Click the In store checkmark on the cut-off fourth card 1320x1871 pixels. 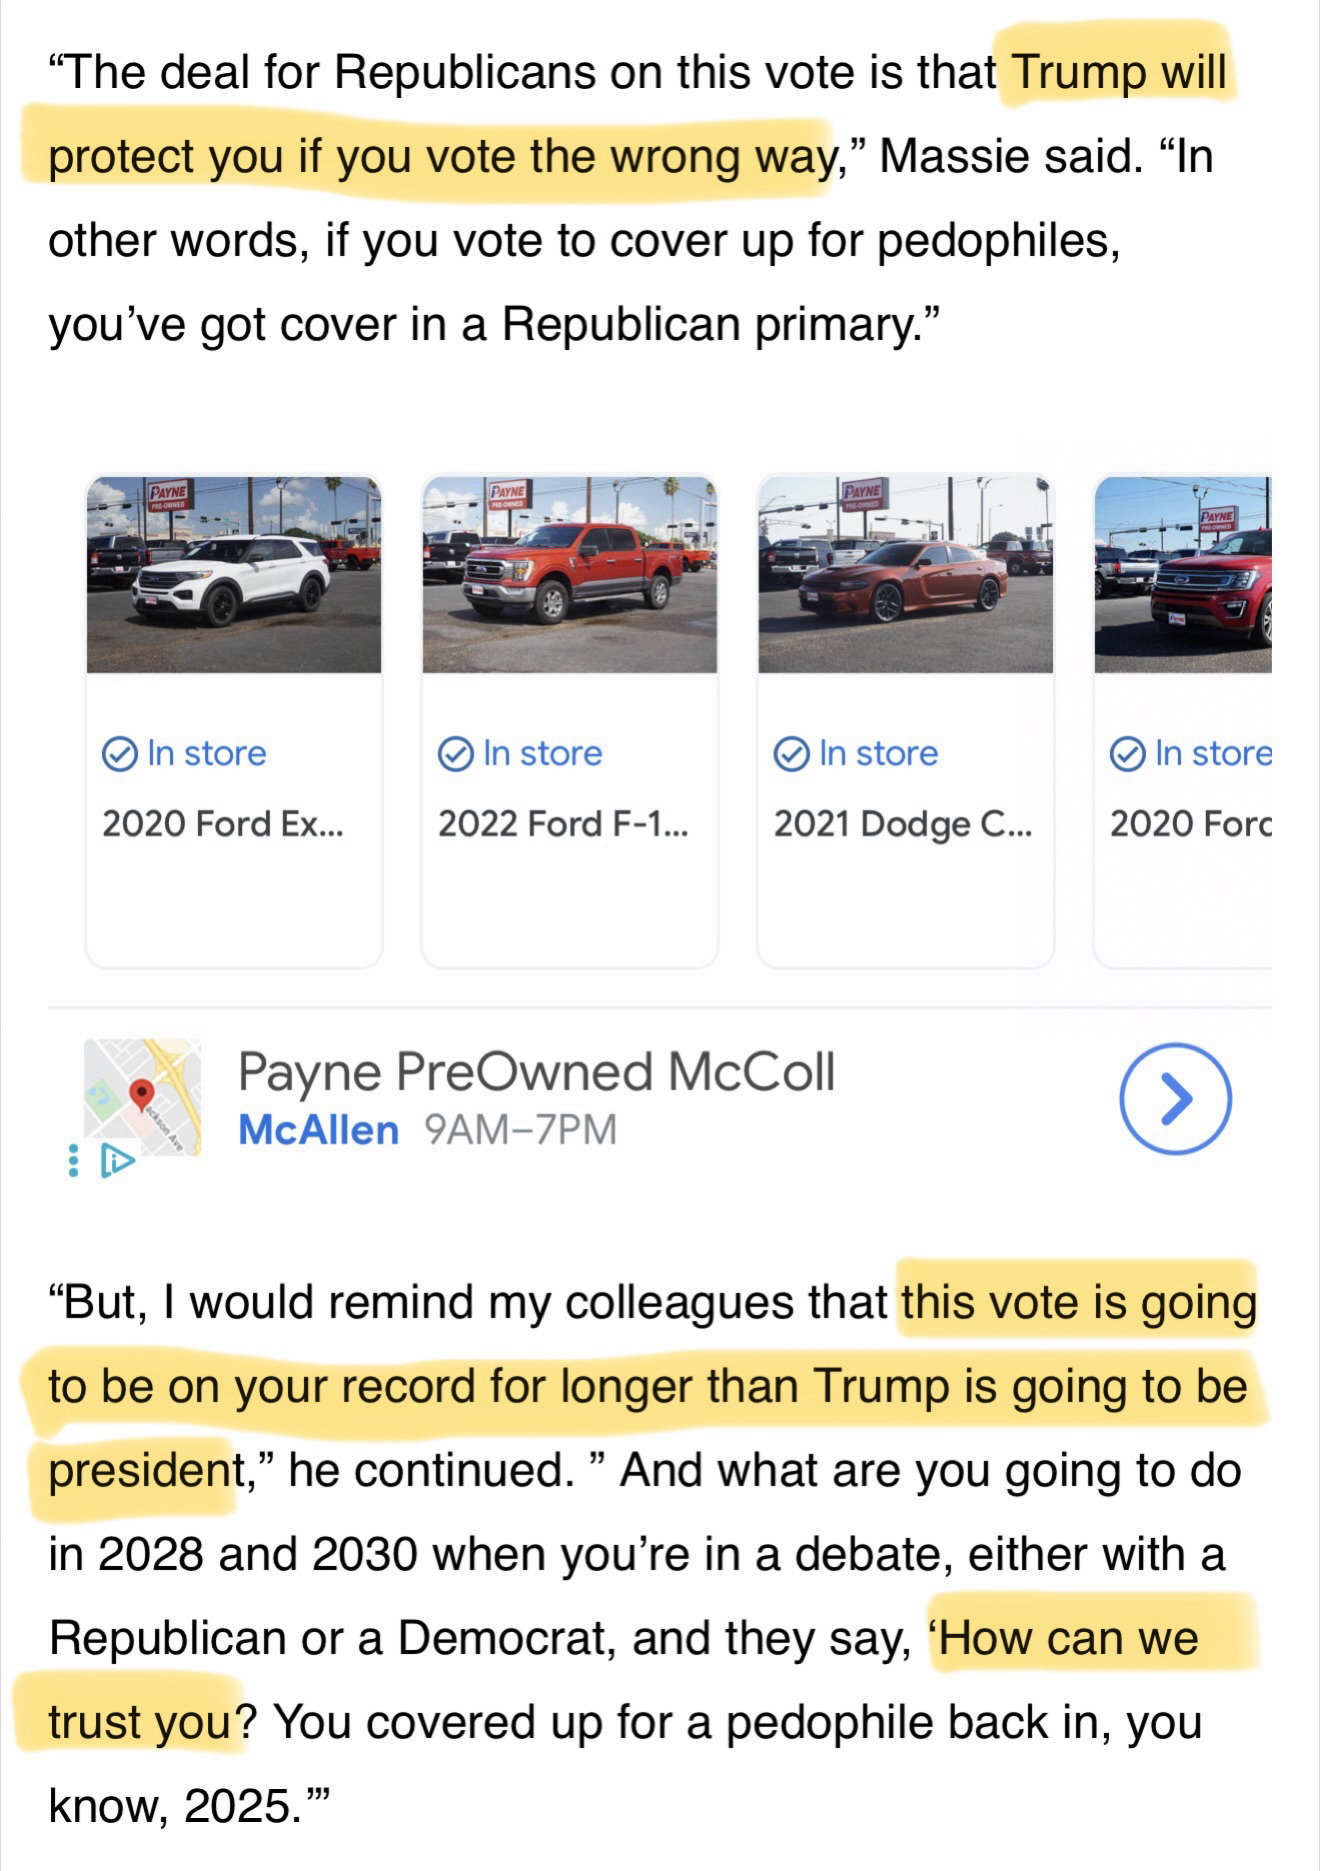(1128, 754)
